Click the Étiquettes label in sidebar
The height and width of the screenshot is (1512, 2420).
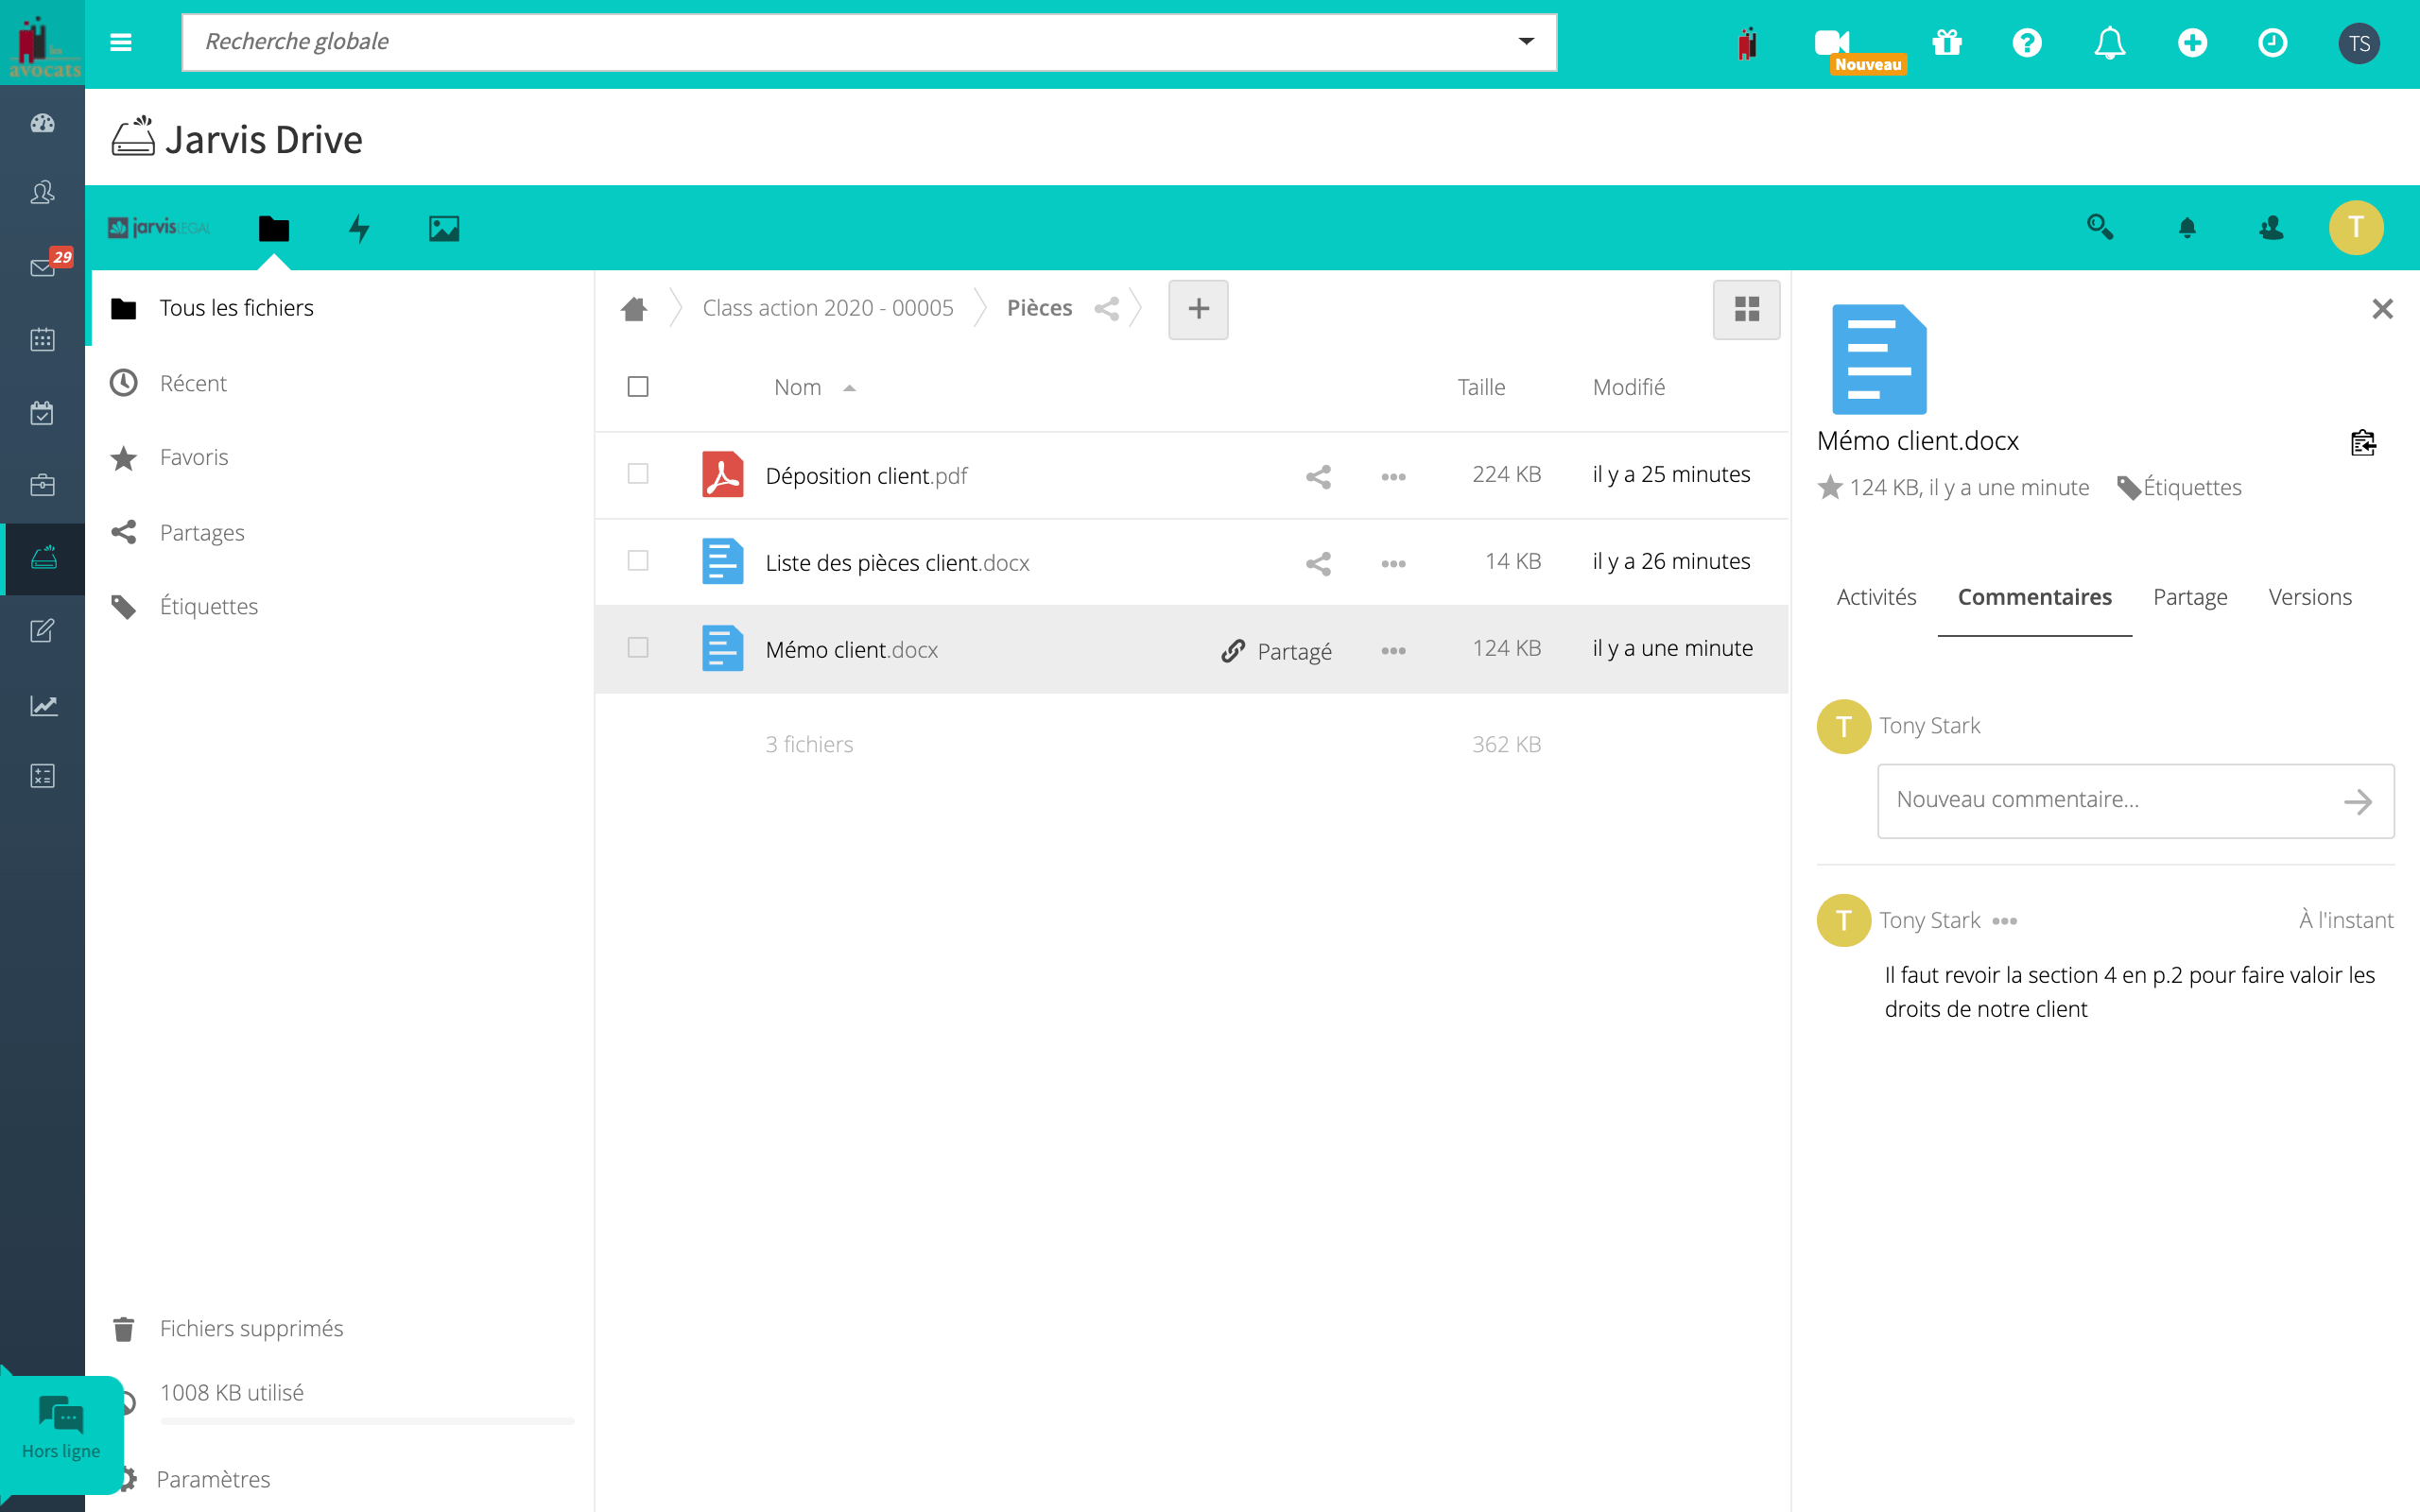click(x=207, y=606)
